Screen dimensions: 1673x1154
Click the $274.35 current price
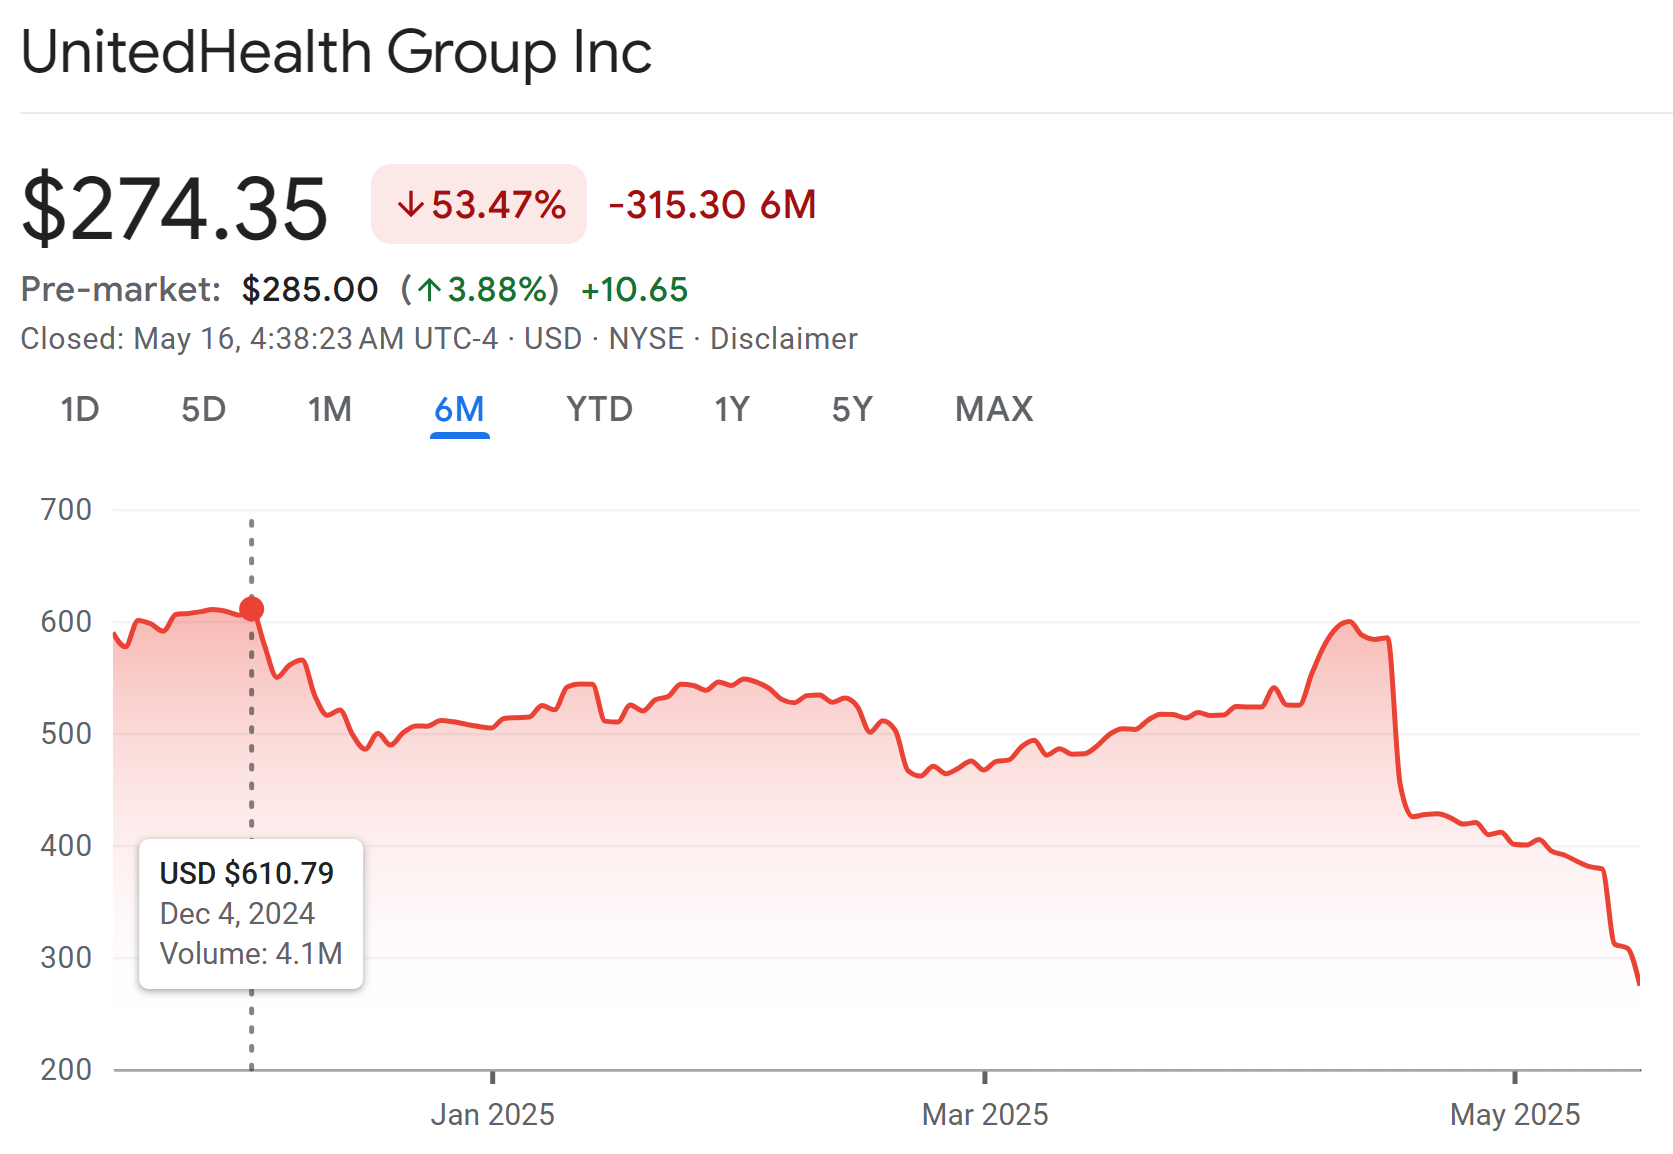[x=175, y=209]
